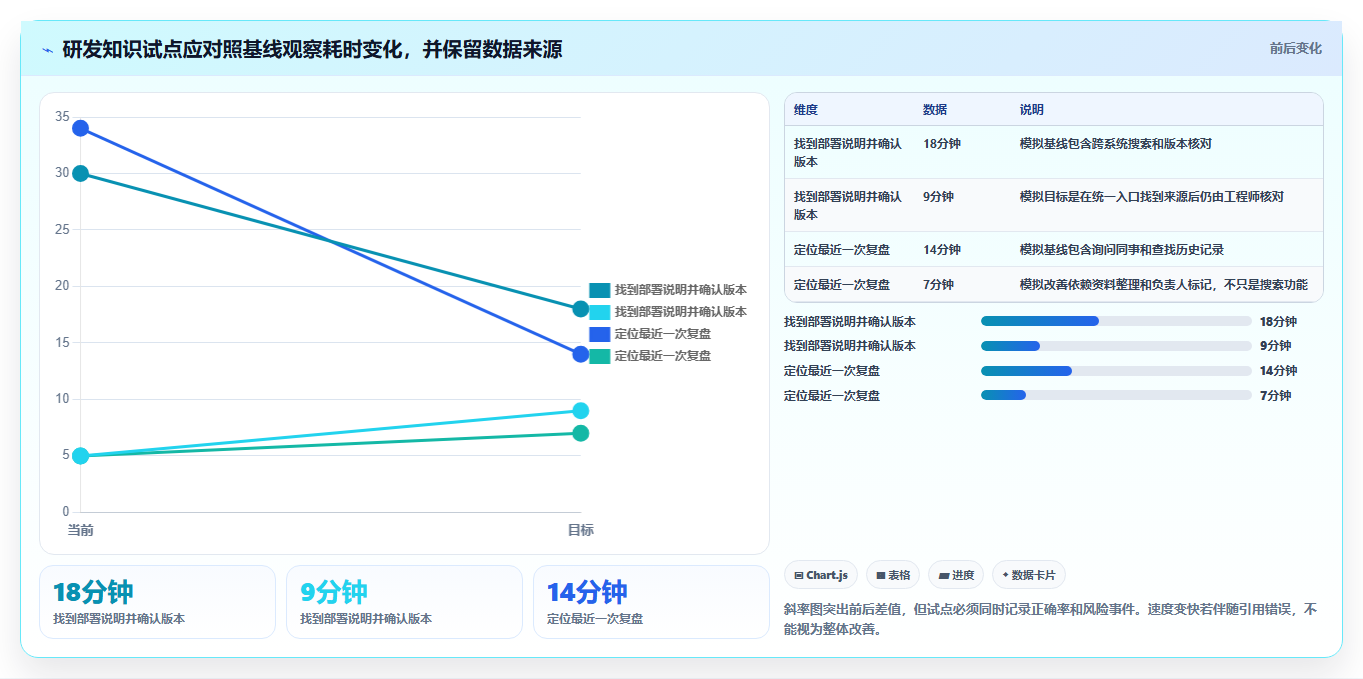1363x679 pixels.
Task: Click the folder icon in the 进度 chip
Action: coord(943,575)
